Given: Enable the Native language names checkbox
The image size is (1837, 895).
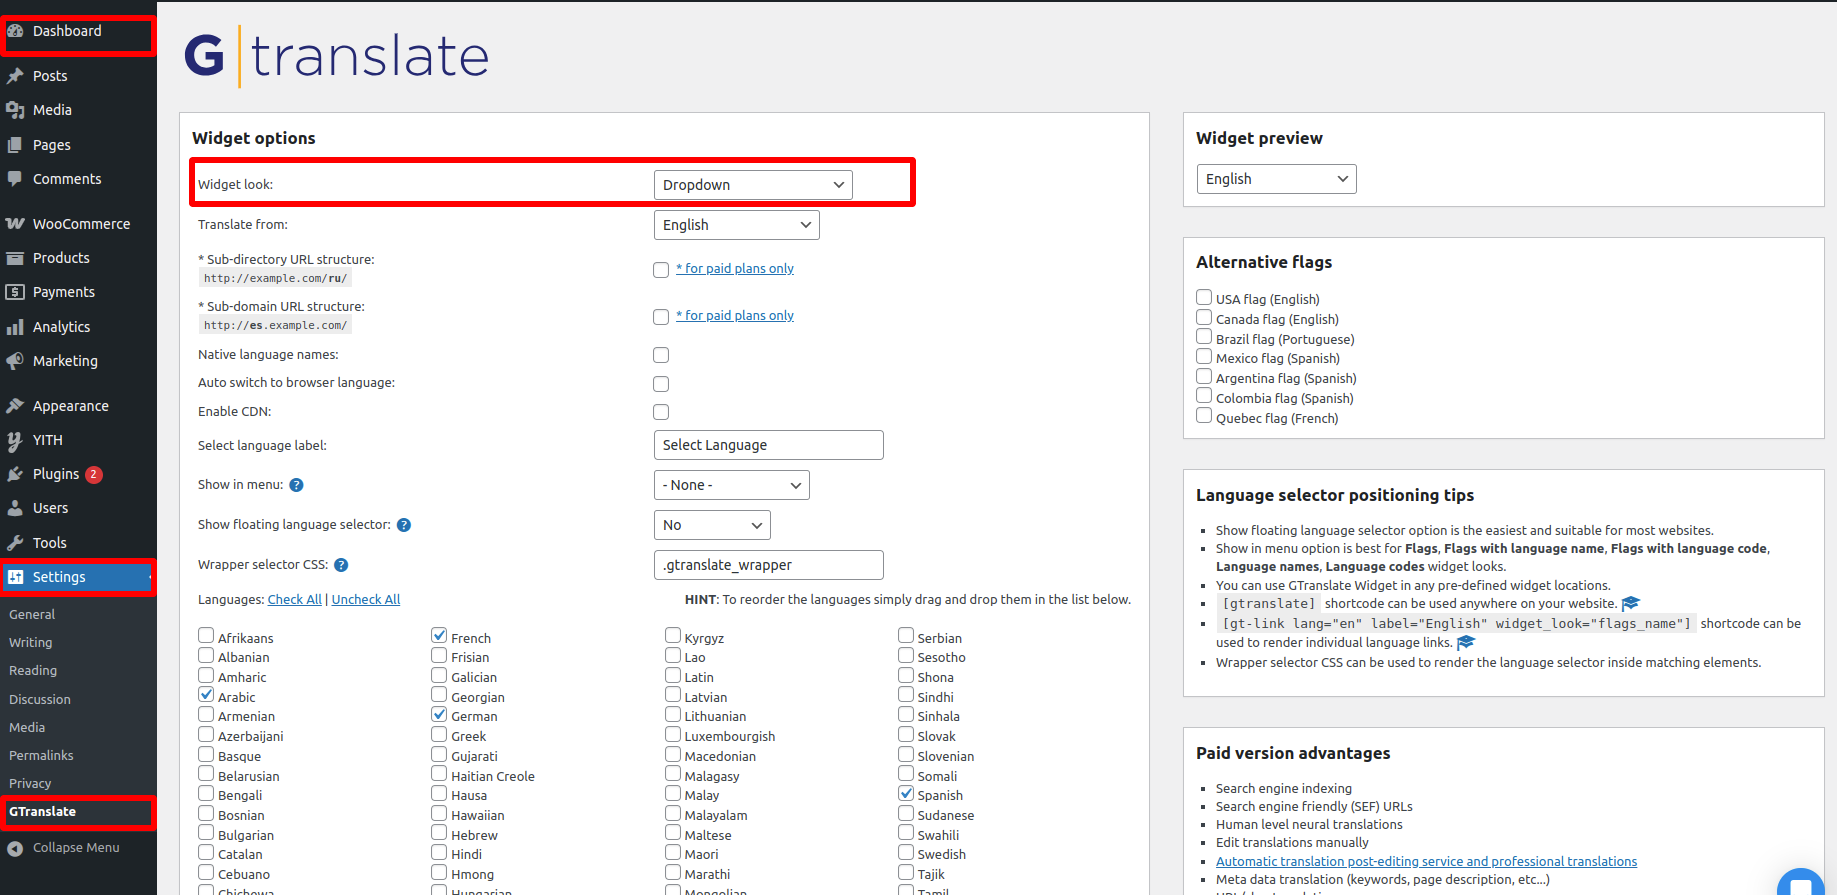Looking at the screenshot, I should 661,355.
